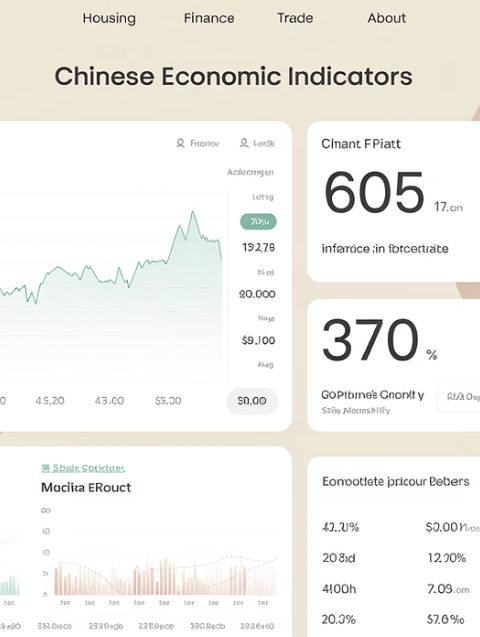This screenshot has height=637, width=480.
Task: Click the grey $0.00 pill button
Action: (252, 401)
